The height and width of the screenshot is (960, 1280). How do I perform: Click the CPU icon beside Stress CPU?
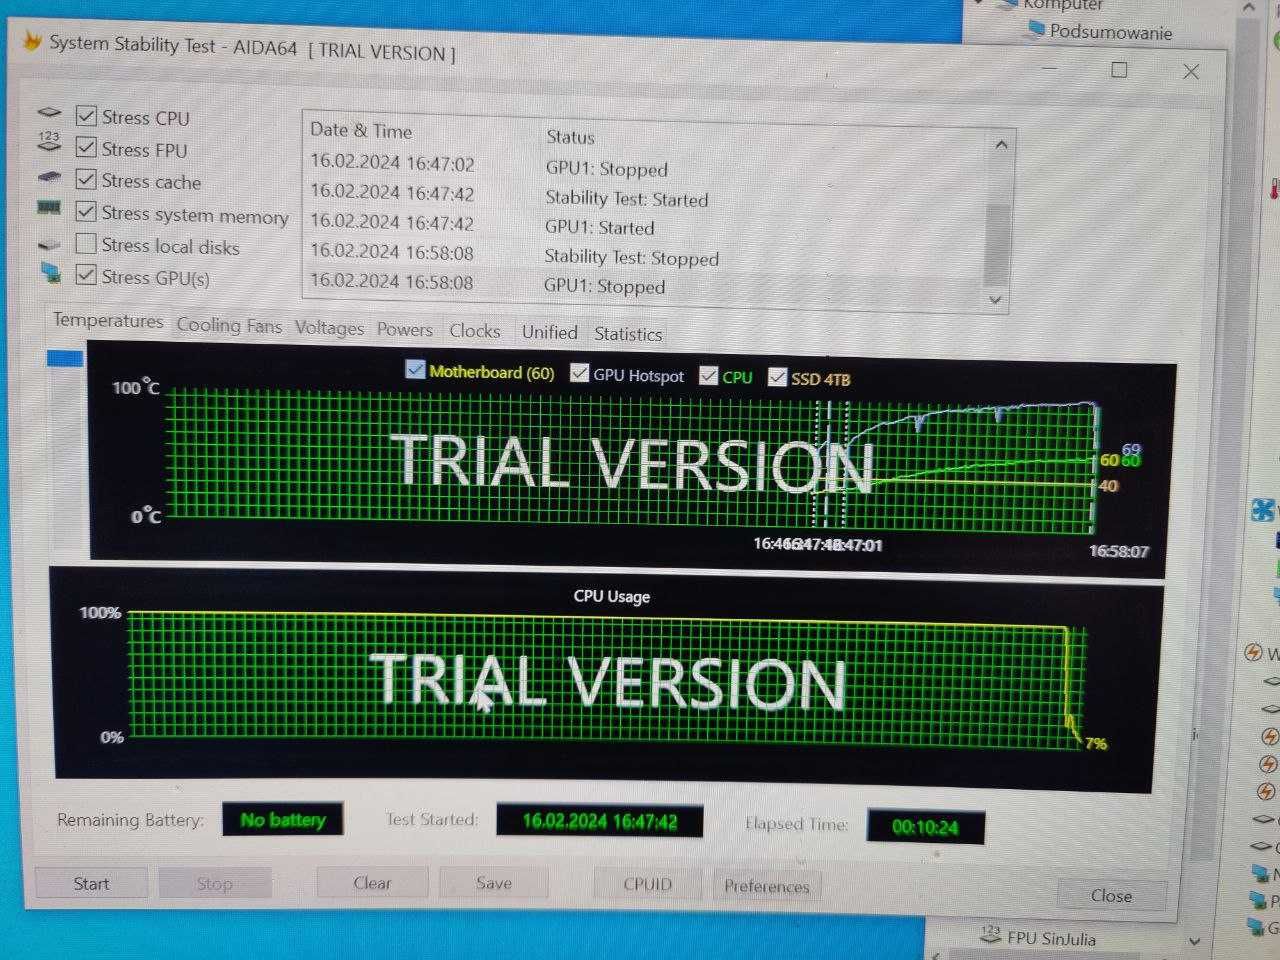[x=50, y=113]
